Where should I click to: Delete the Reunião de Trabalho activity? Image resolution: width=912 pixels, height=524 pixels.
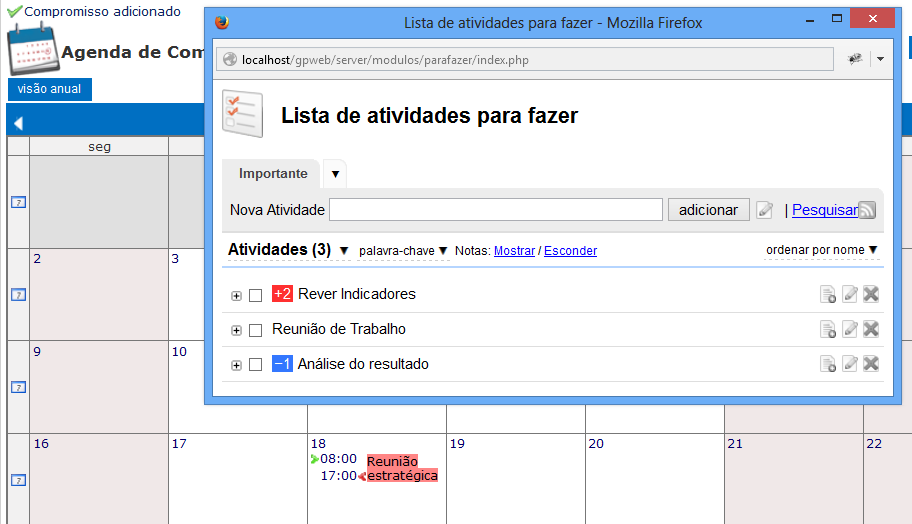click(x=871, y=329)
